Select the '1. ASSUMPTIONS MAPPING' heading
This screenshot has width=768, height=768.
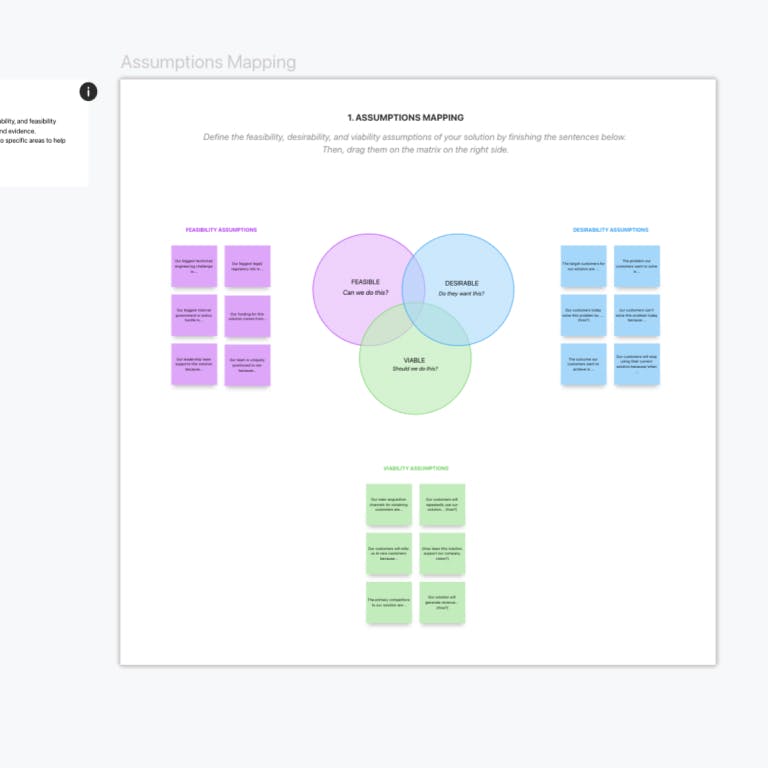[406, 118]
